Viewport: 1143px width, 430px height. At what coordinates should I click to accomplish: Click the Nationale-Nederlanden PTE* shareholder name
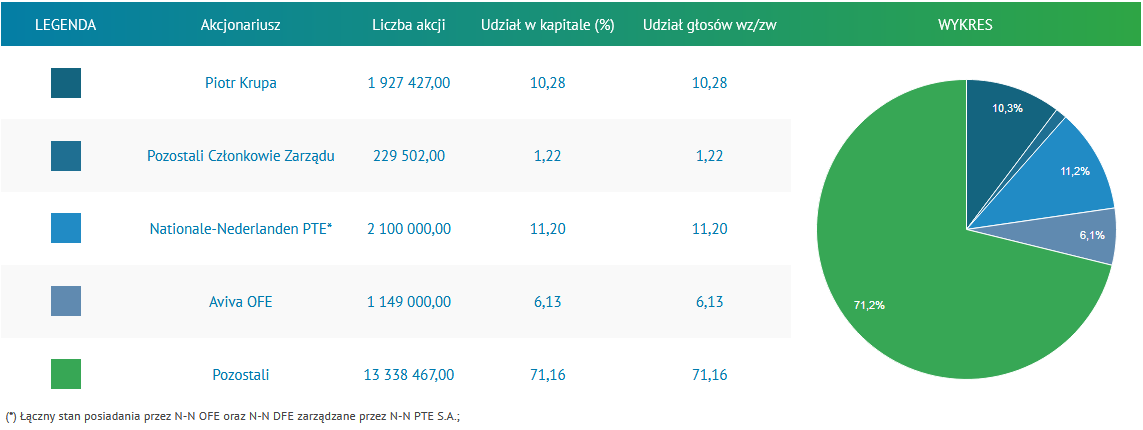click(x=241, y=229)
